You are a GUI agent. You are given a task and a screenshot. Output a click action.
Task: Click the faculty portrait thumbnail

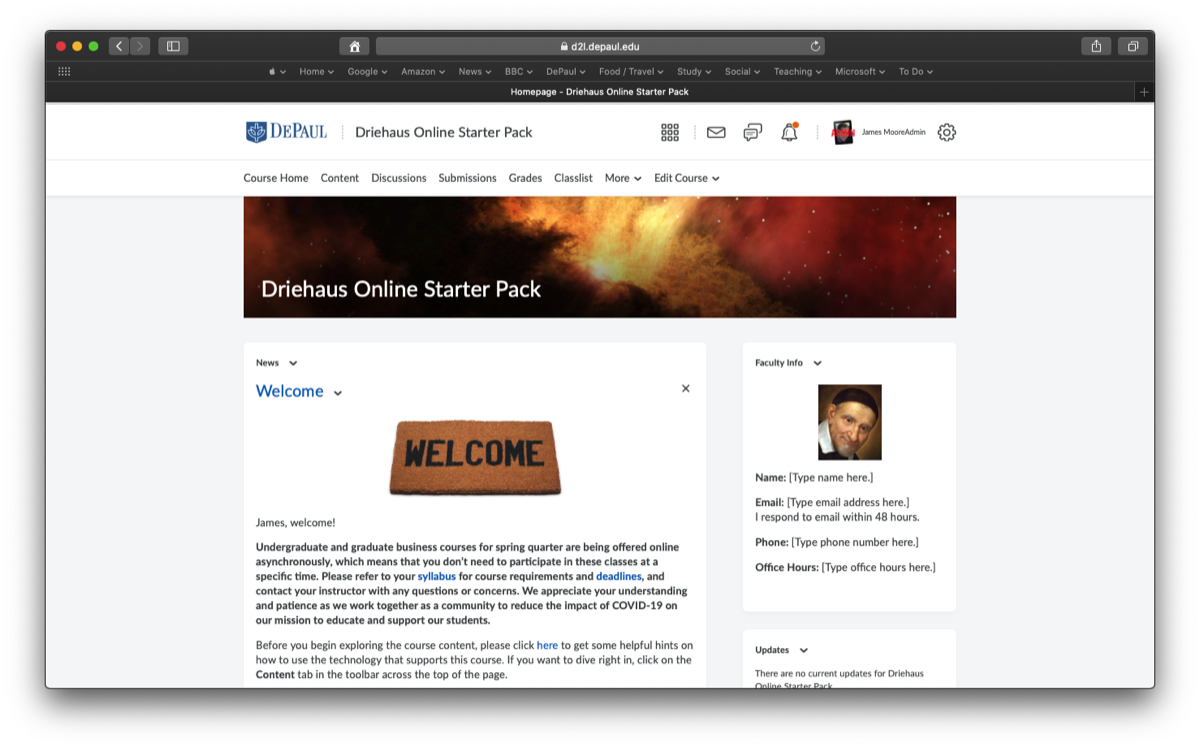tap(849, 422)
